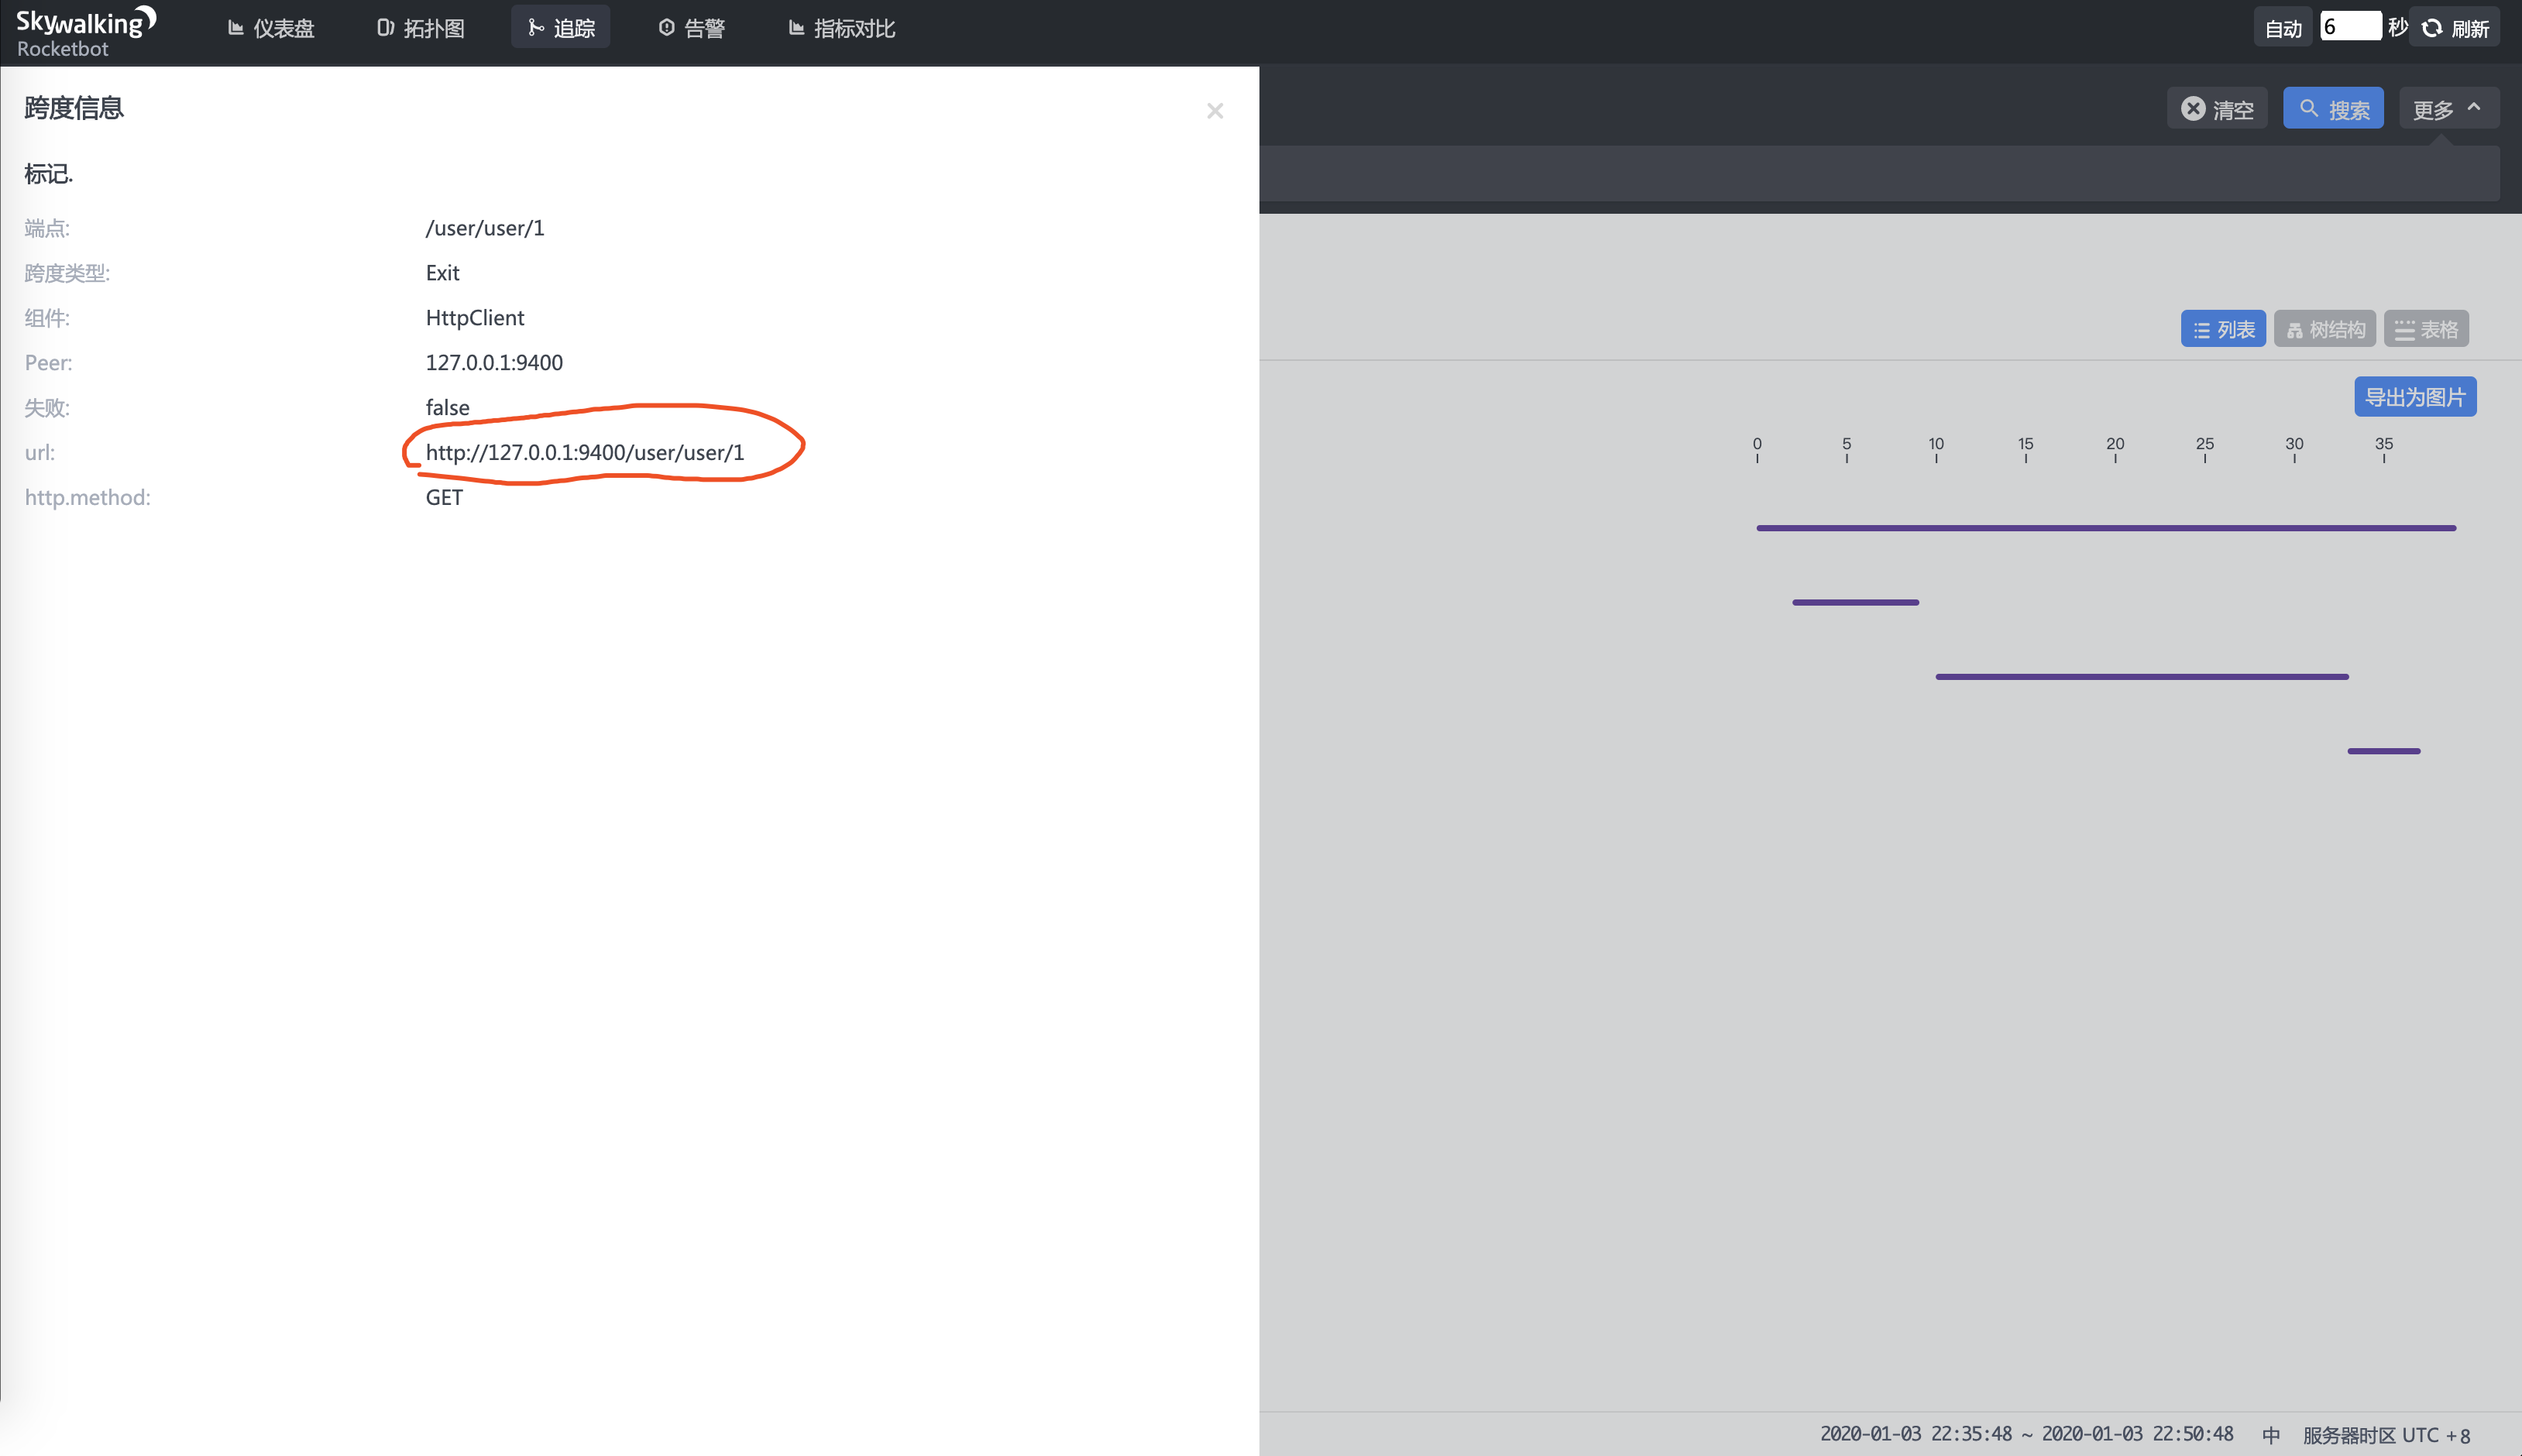Click the 刷新 reload icon button
Image resolution: width=2522 pixels, height=1456 pixels.
pos(2455,28)
